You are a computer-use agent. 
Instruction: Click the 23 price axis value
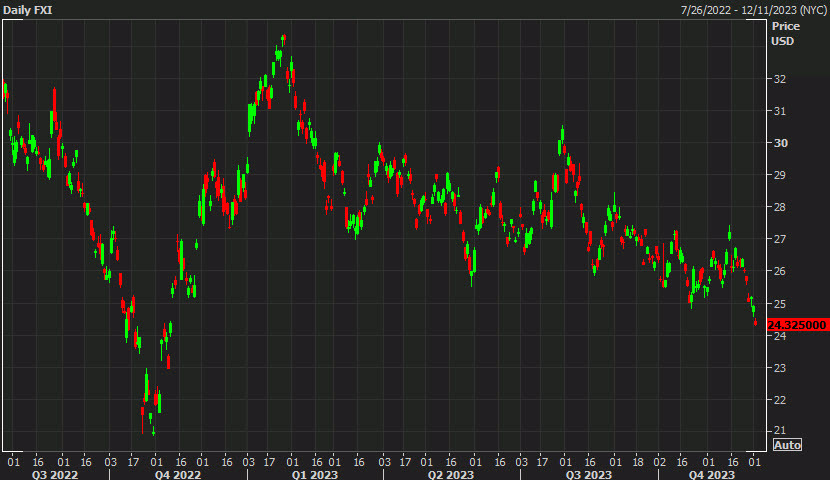coord(780,368)
